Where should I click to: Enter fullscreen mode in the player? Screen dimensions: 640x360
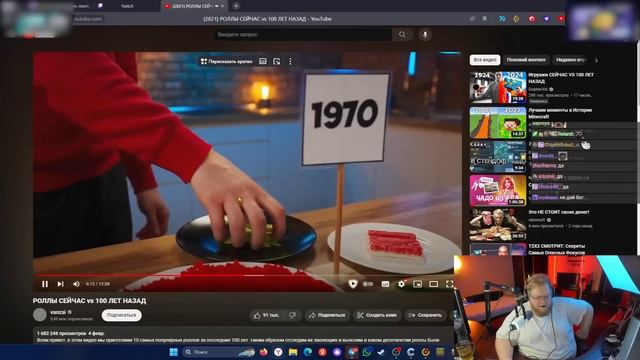pos(449,284)
